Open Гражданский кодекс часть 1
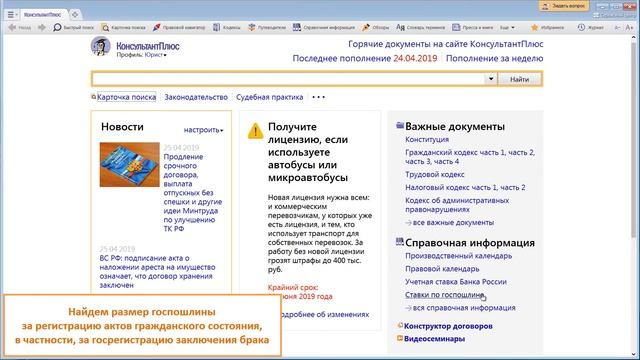This screenshot has width=640, height=360. (455, 153)
